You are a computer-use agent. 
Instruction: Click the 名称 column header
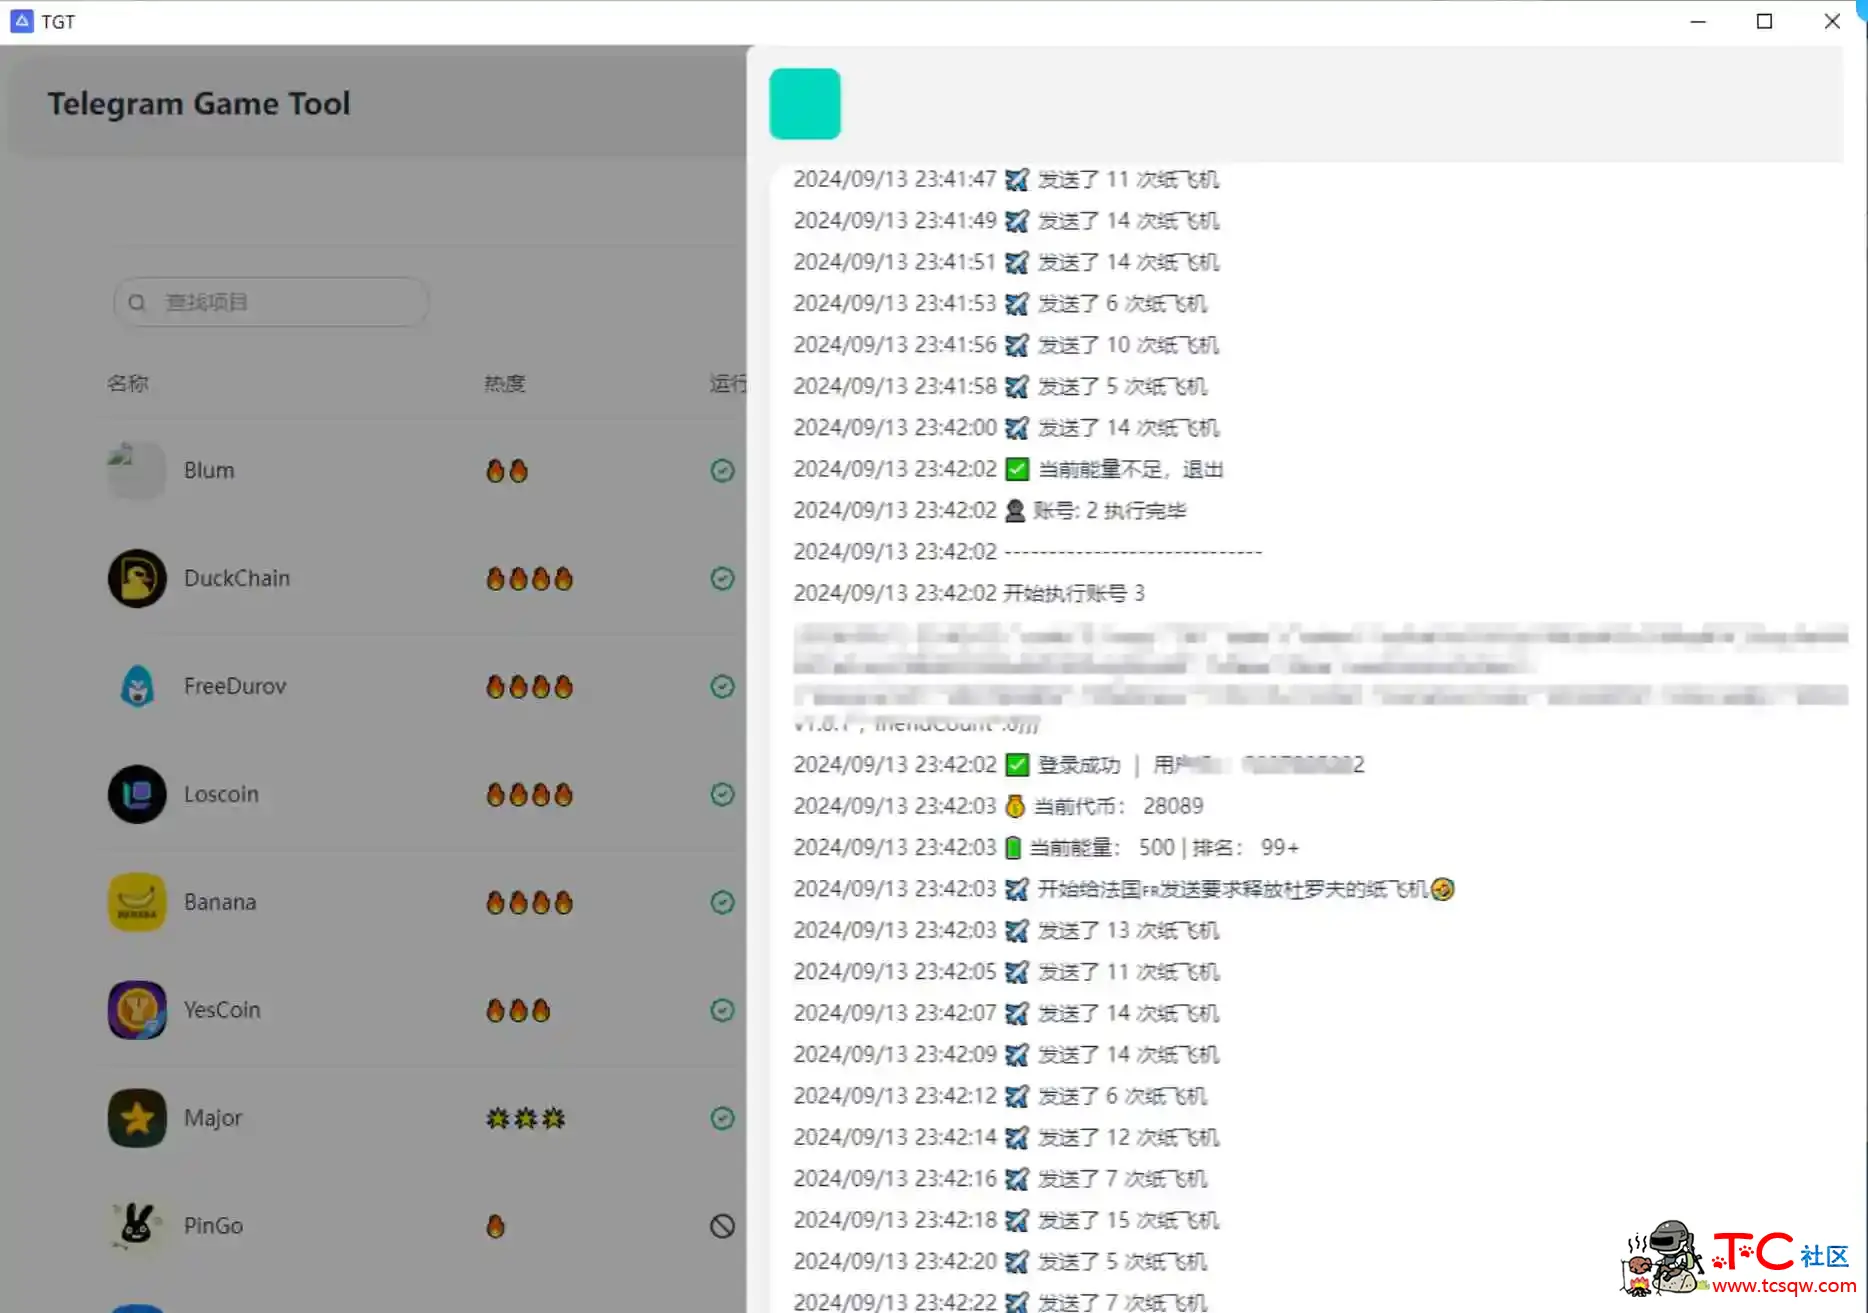[x=128, y=384]
